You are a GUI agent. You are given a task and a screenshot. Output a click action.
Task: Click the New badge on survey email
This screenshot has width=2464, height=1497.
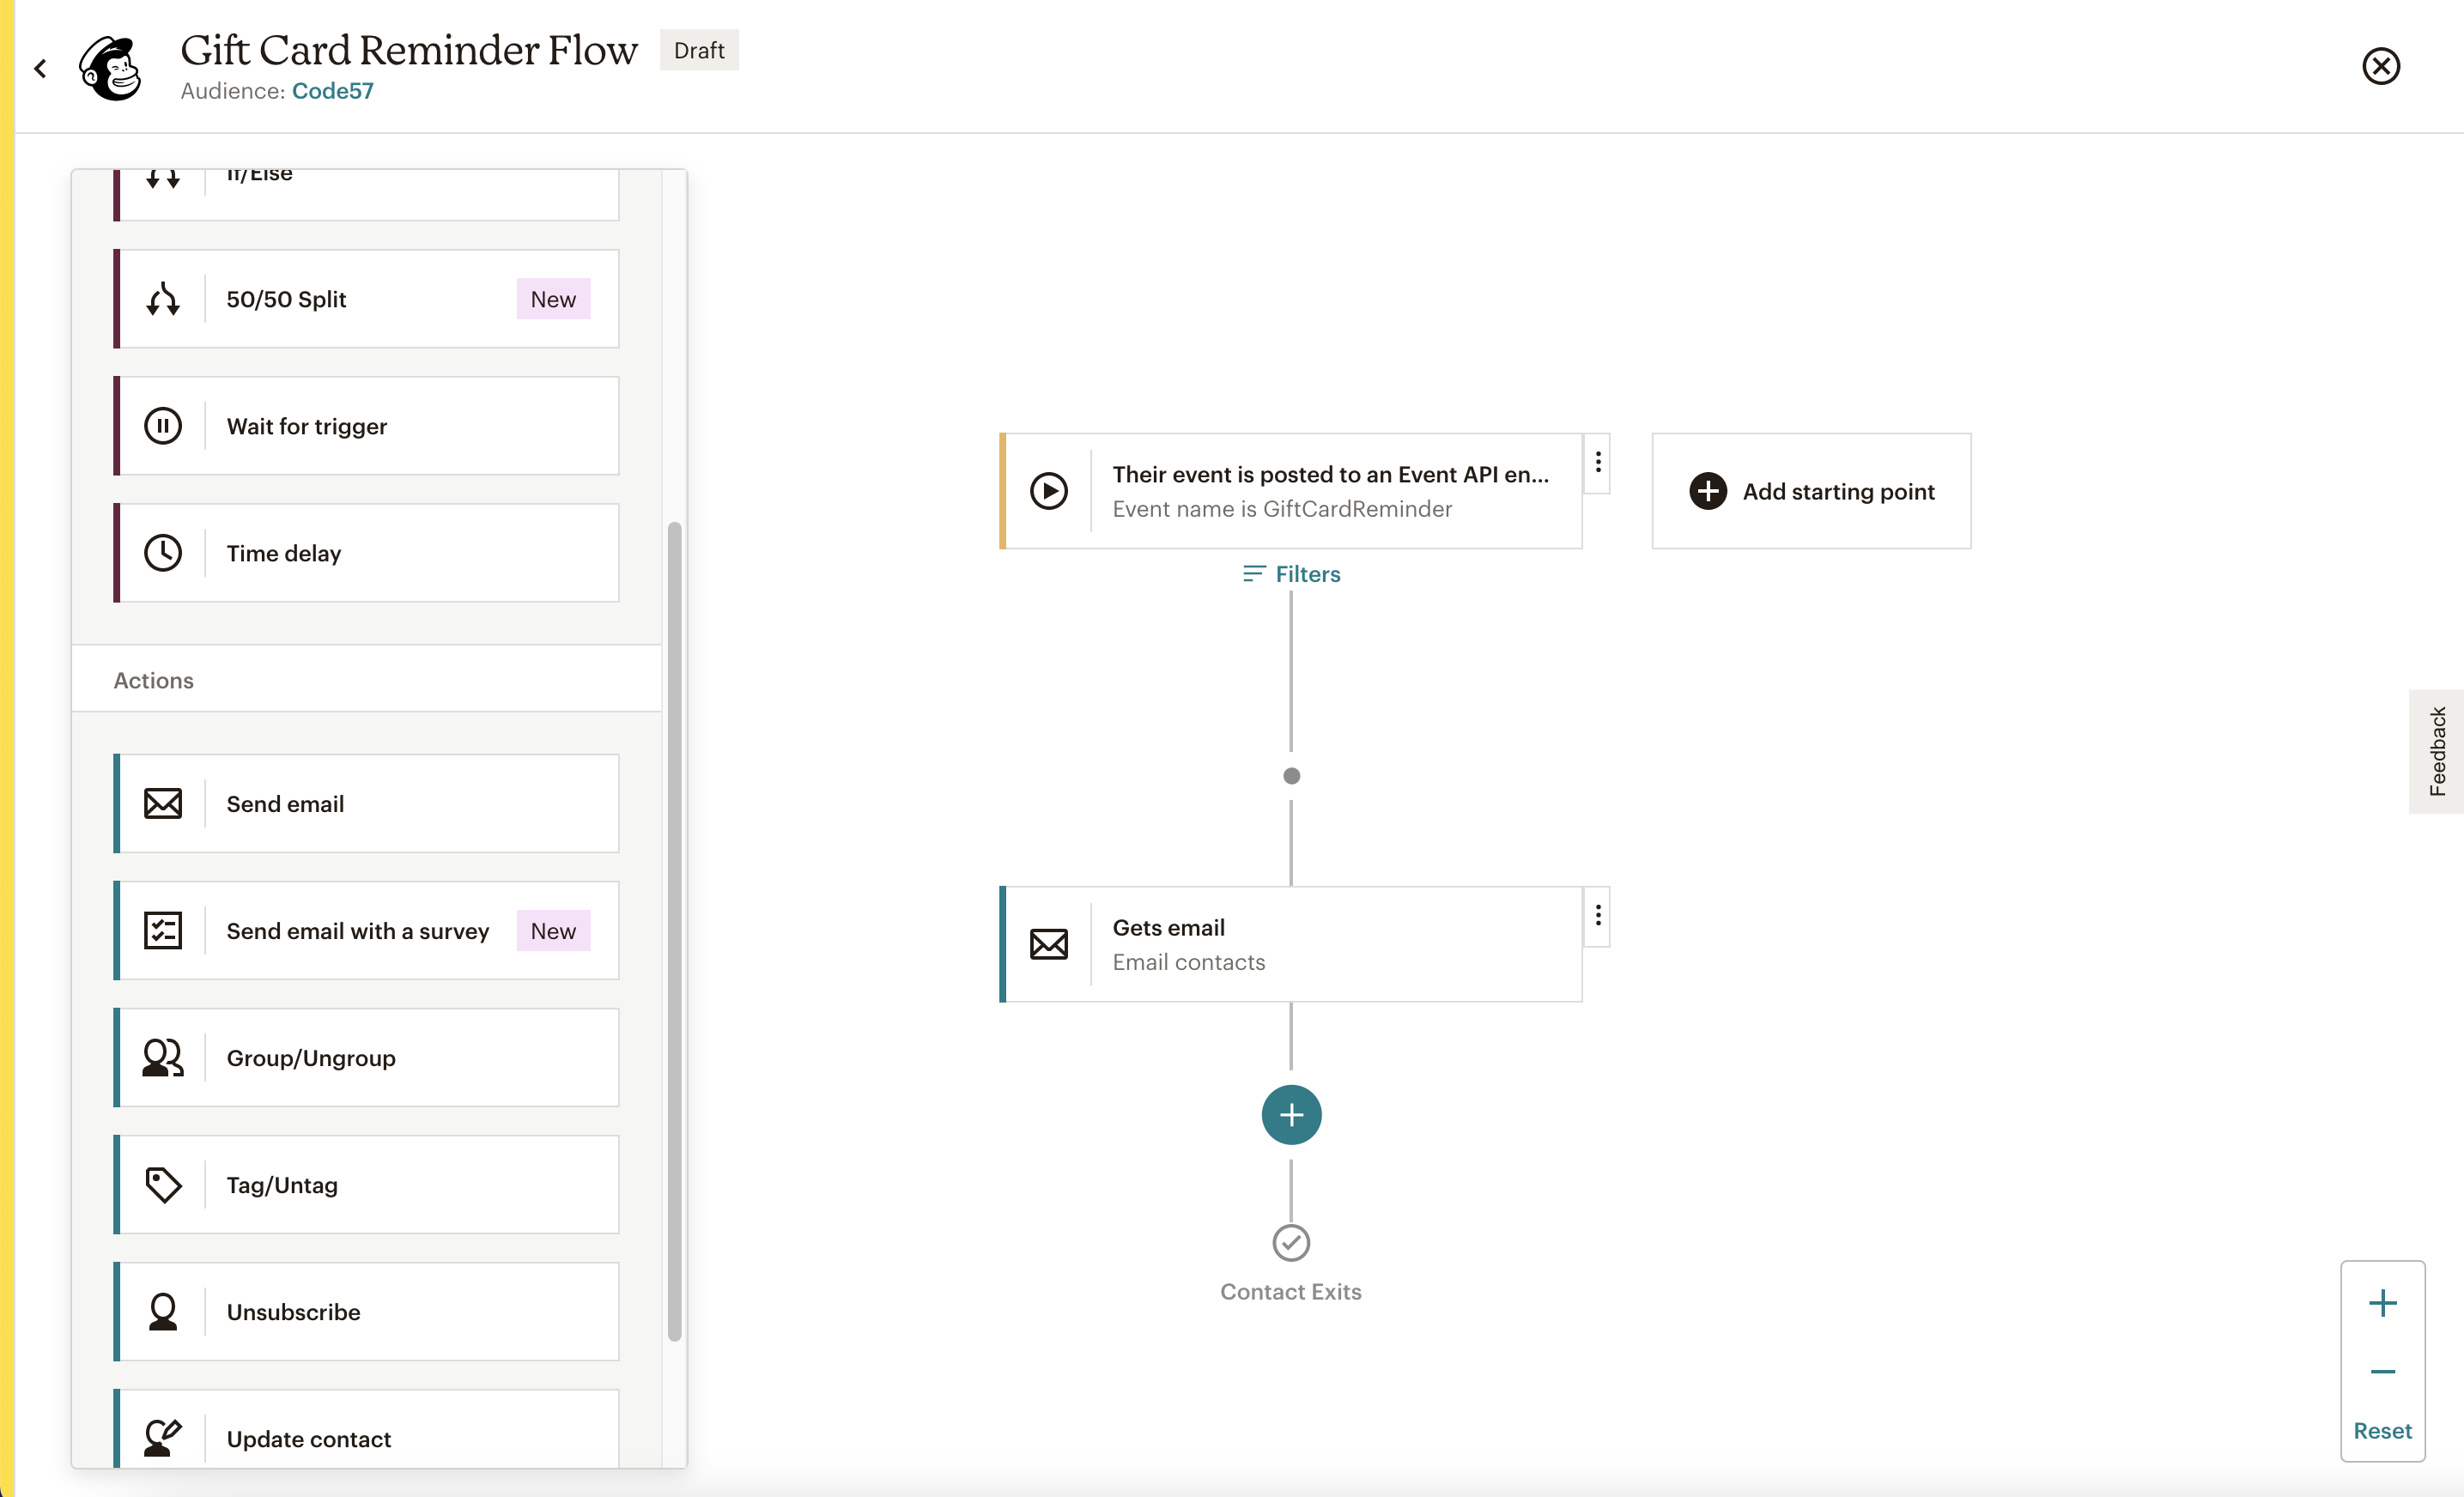tap(553, 931)
